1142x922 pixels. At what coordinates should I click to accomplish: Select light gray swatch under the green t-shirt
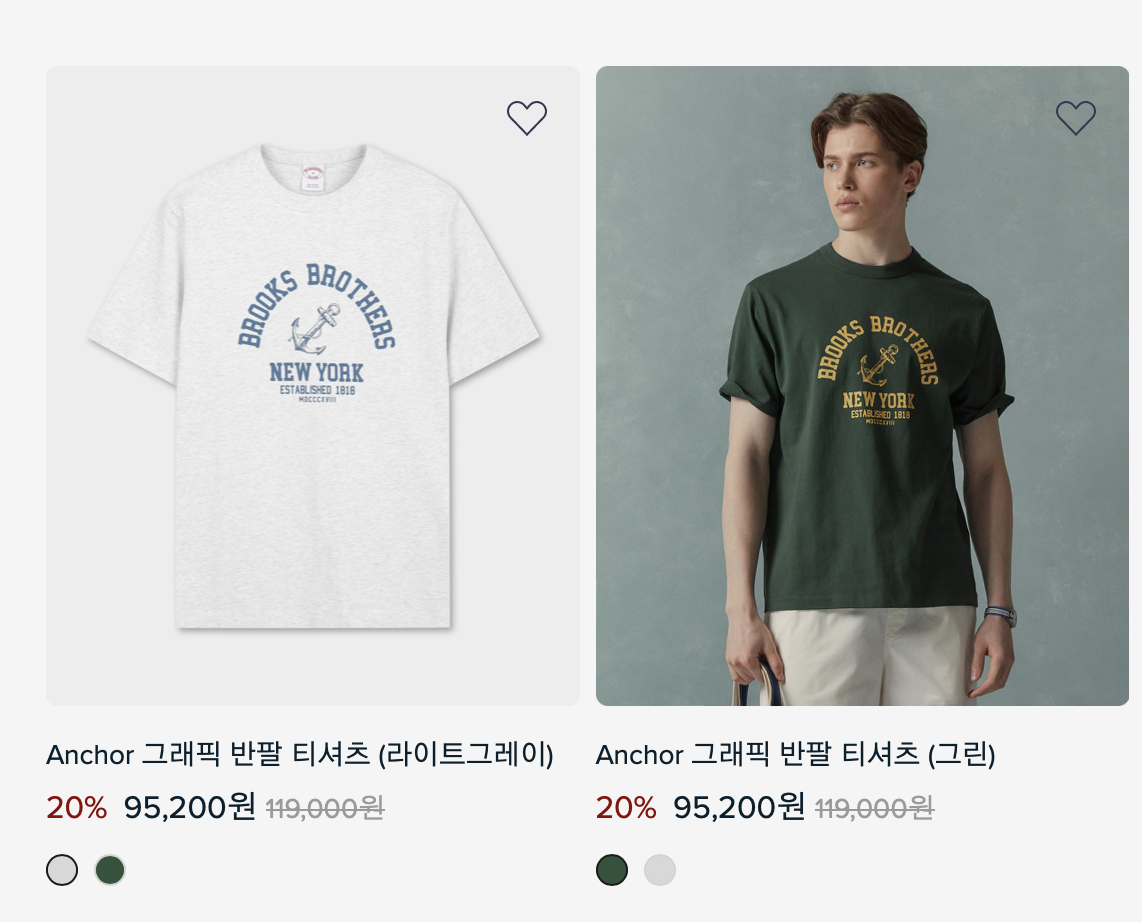coord(660,870)
